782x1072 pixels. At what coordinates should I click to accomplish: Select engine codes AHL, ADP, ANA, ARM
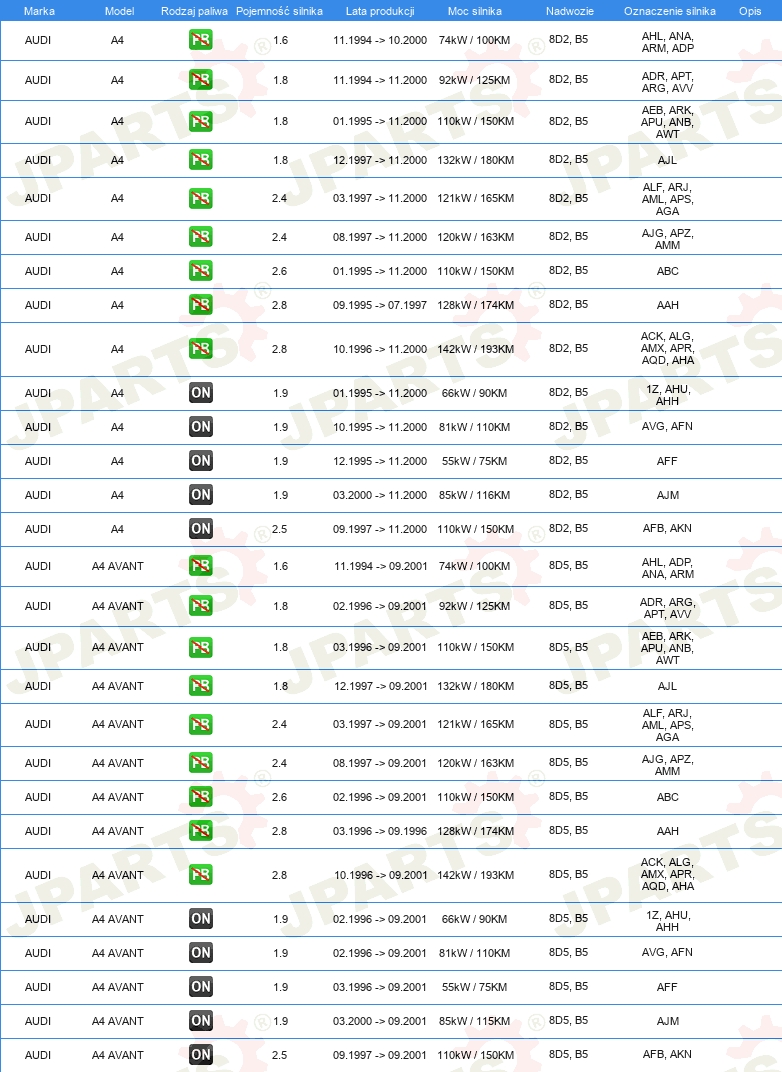[668, 568]
